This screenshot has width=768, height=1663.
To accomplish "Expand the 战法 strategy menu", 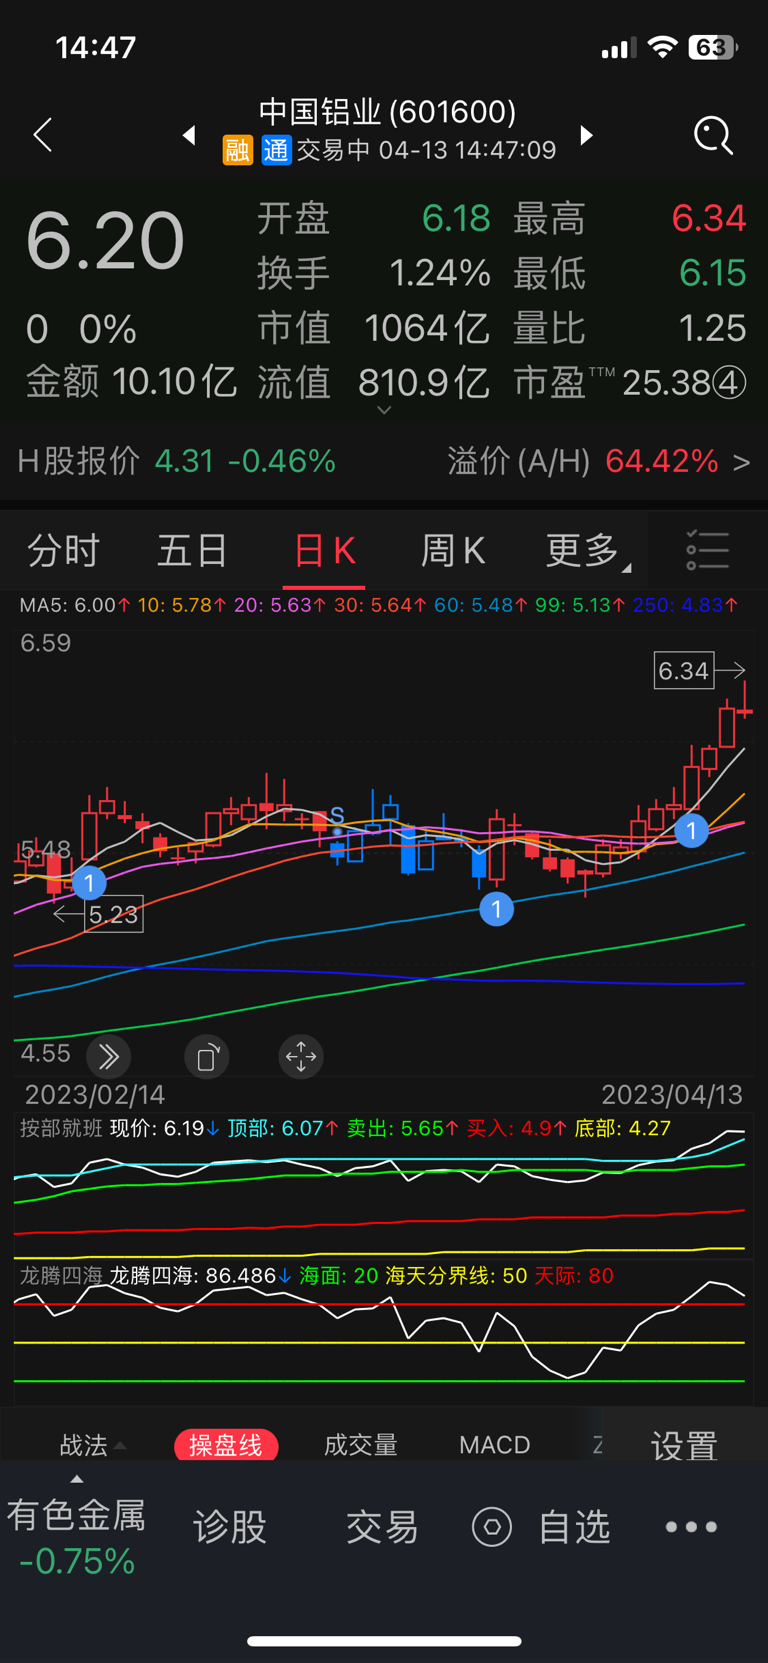I will pyautogui.click(x=92, y=1445).
